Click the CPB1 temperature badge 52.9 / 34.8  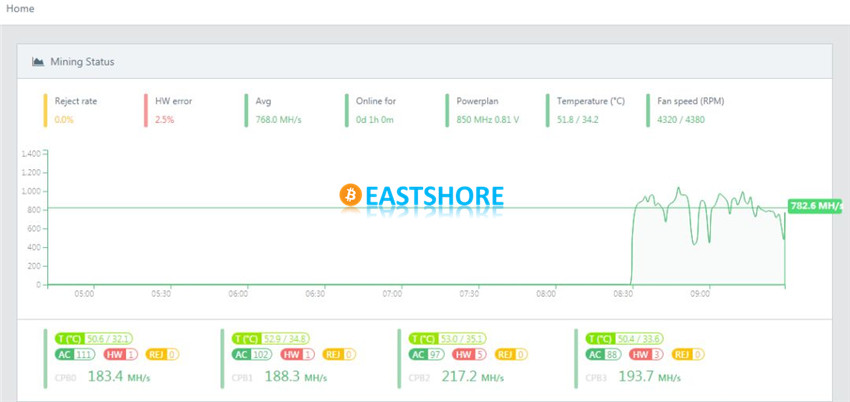pyautogui.click(x=270, y=339)
